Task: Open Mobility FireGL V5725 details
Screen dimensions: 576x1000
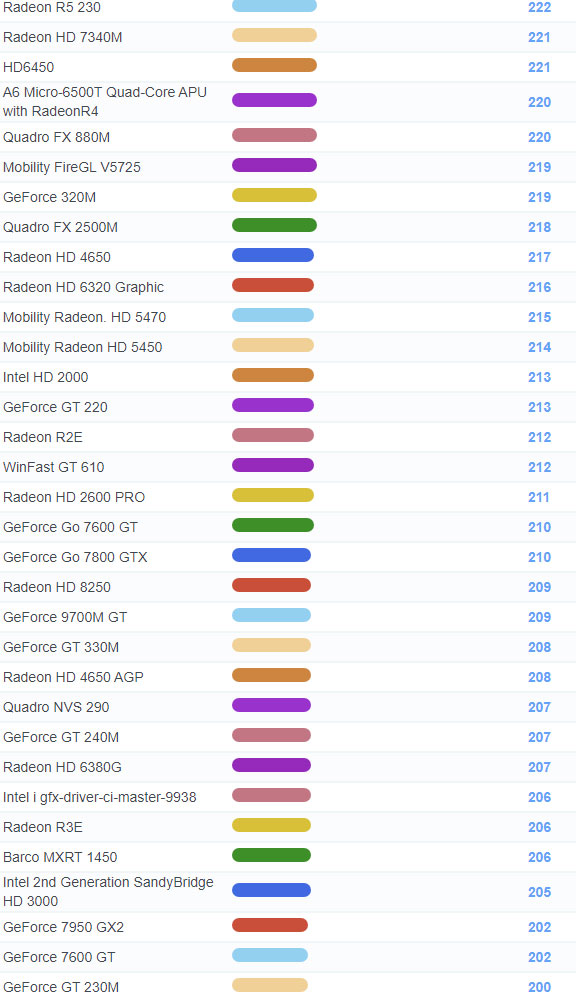Action: pyautogui.click(x=72, y=168)
